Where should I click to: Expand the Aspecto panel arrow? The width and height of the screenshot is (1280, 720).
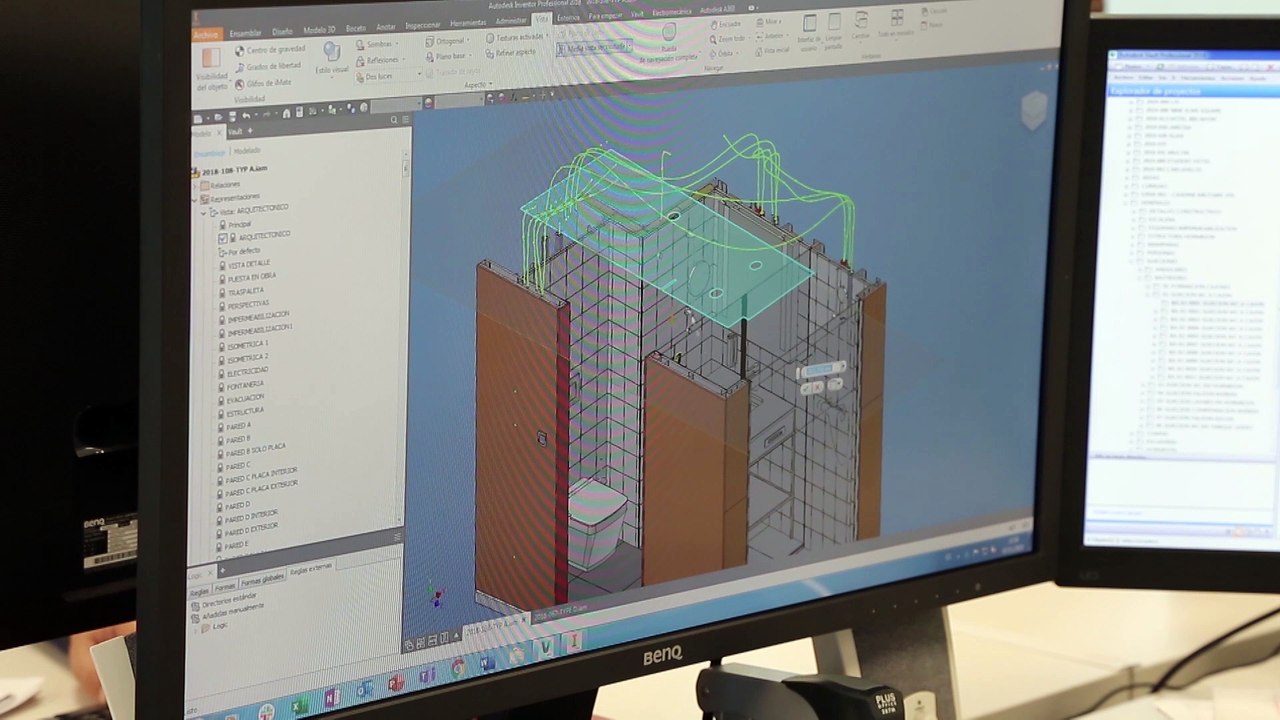[493, 84]
